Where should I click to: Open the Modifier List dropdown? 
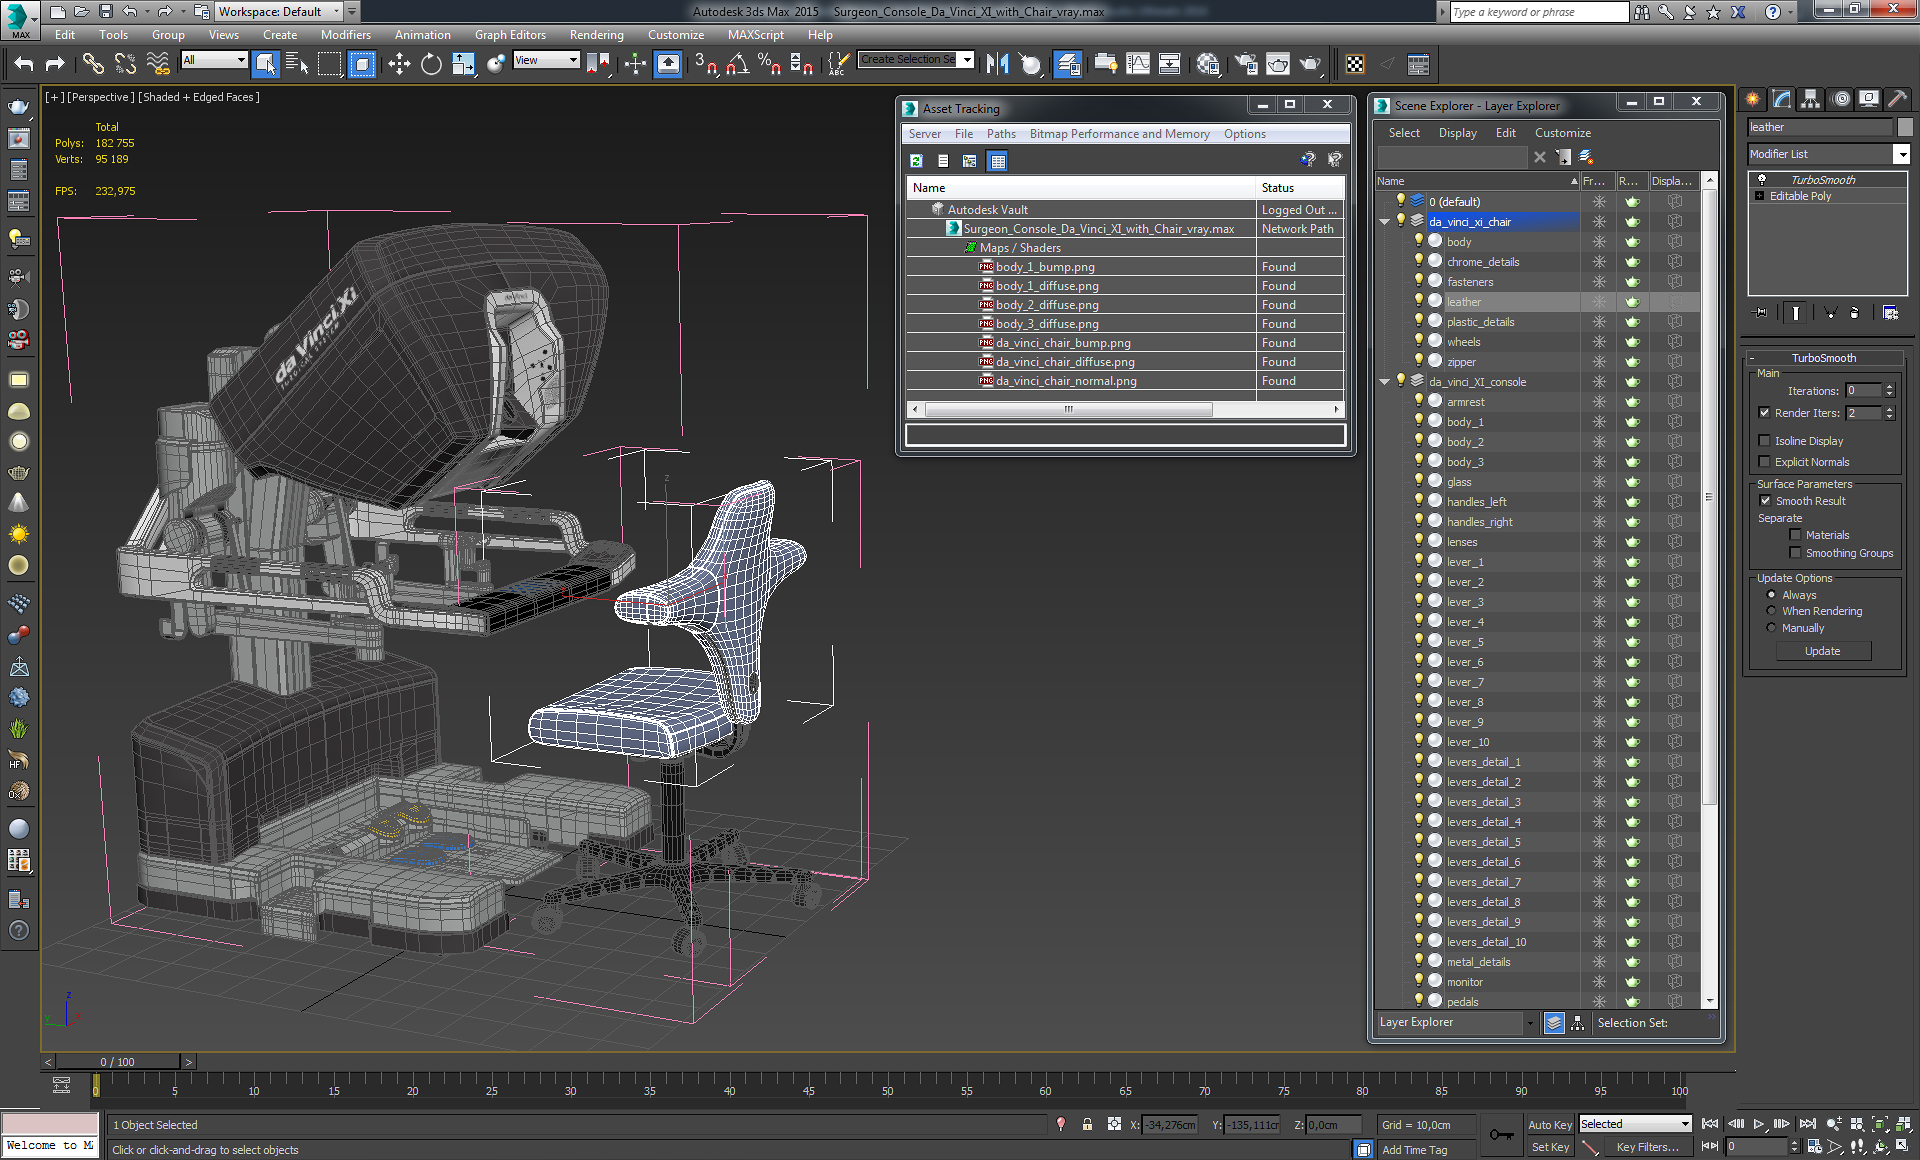tap(1901, 154)
